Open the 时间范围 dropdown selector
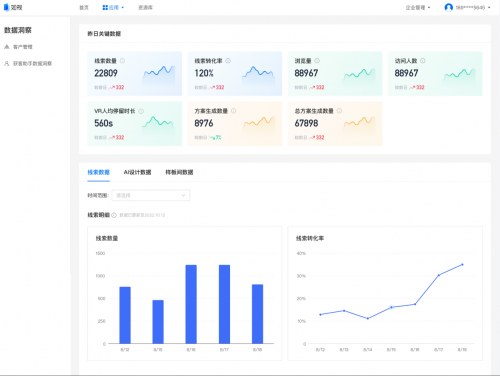The height and width of the screenshot is (376, 500). tap(151, 195)
